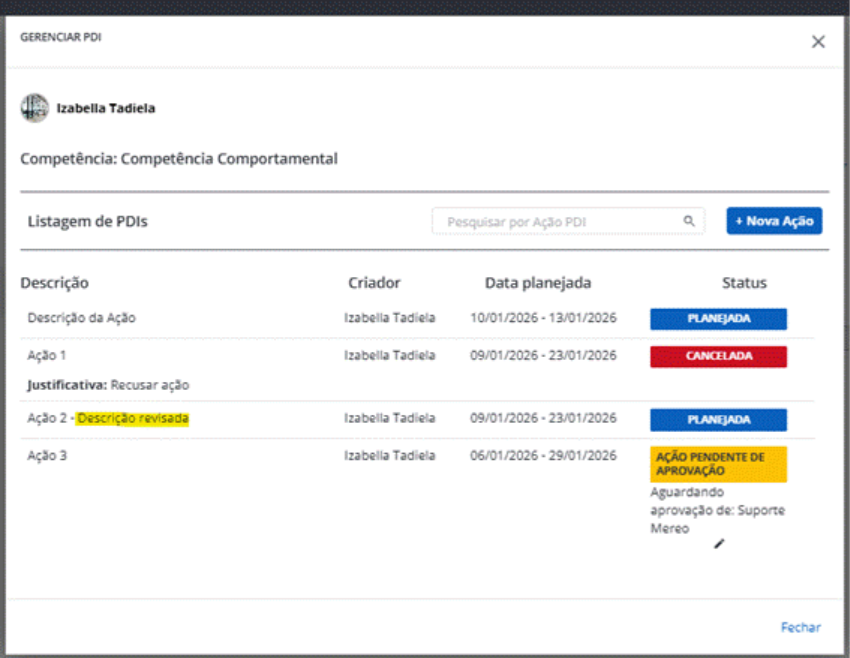Image resolution: width=850 pixels, height=658 pixels.
Task: Click the Fechar link
Action: point(800,627)
